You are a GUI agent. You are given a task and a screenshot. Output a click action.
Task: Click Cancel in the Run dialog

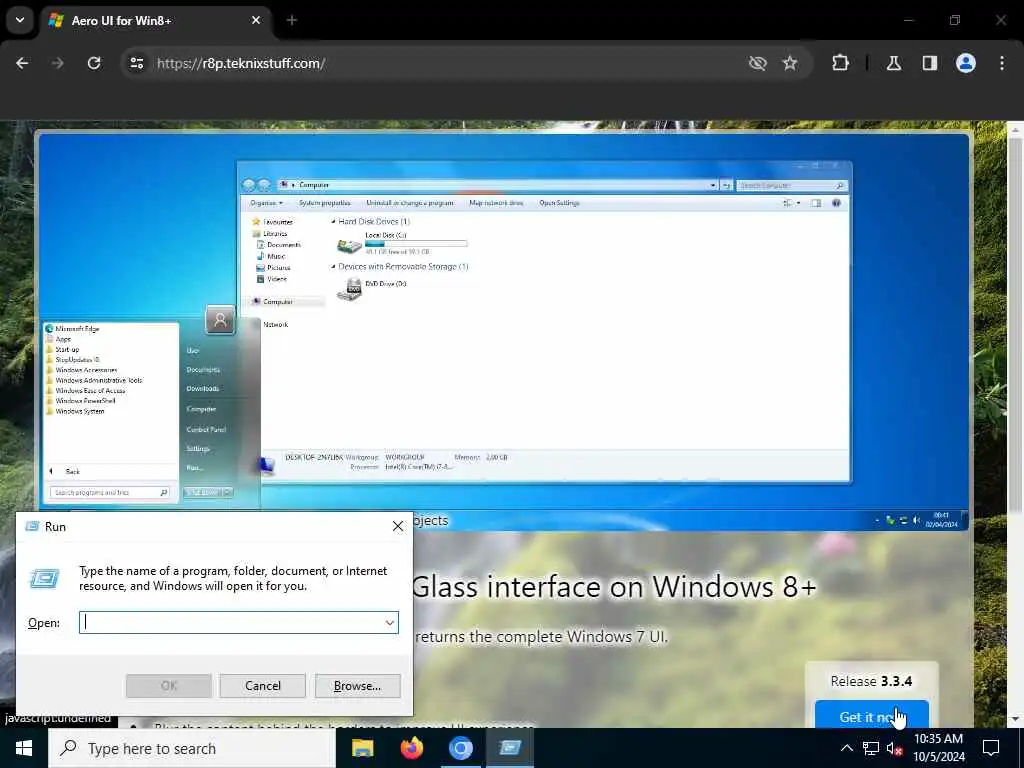point(263,686)
